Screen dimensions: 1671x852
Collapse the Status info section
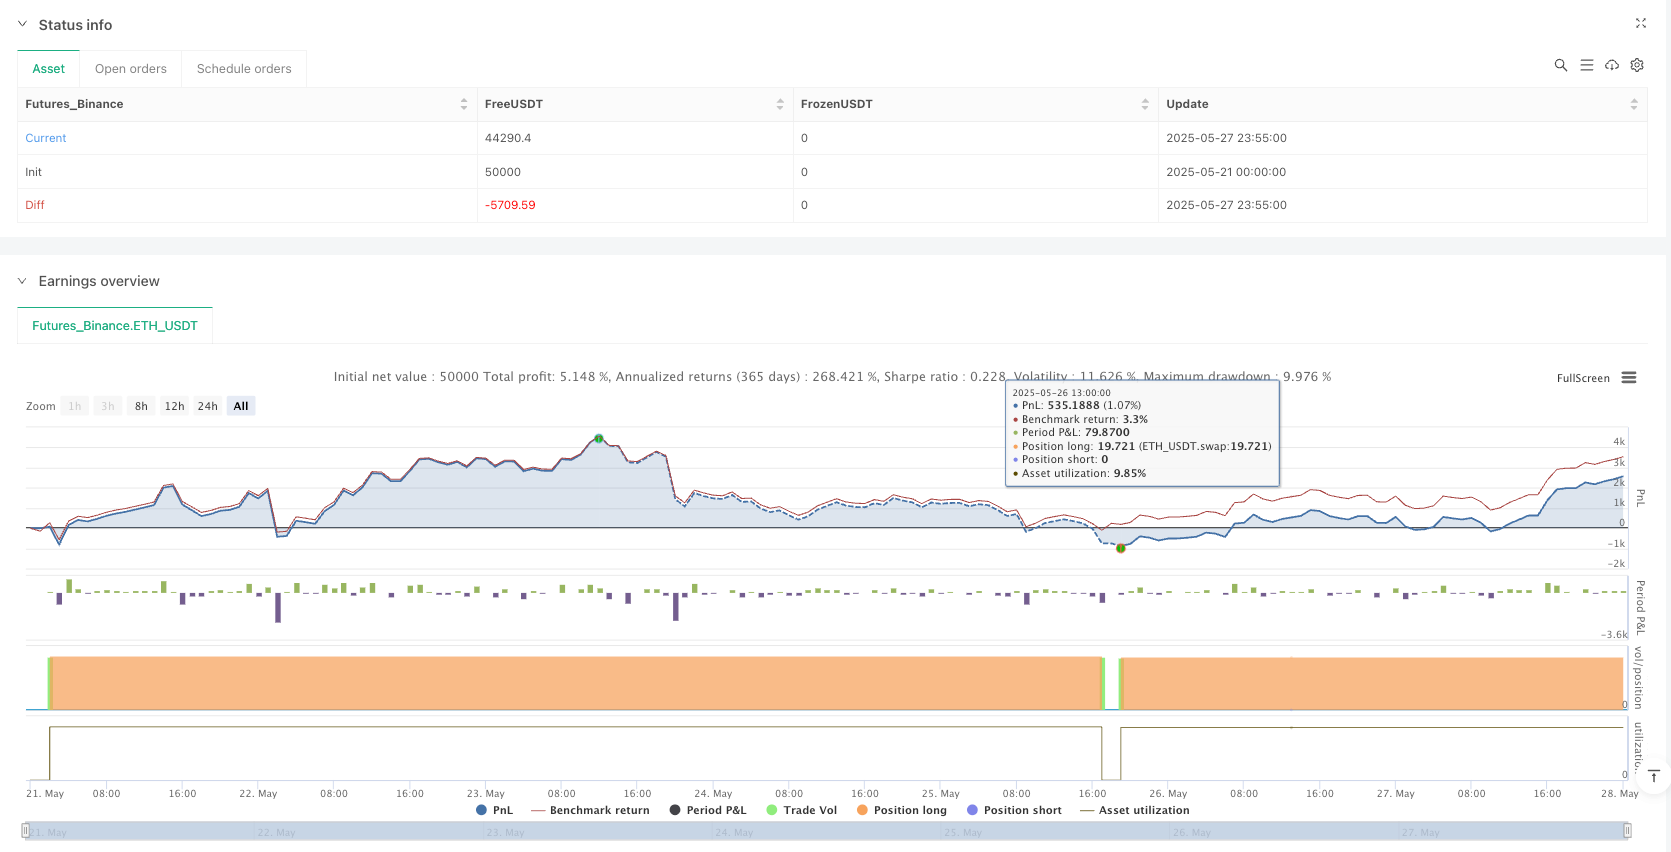tap(23, 24)
